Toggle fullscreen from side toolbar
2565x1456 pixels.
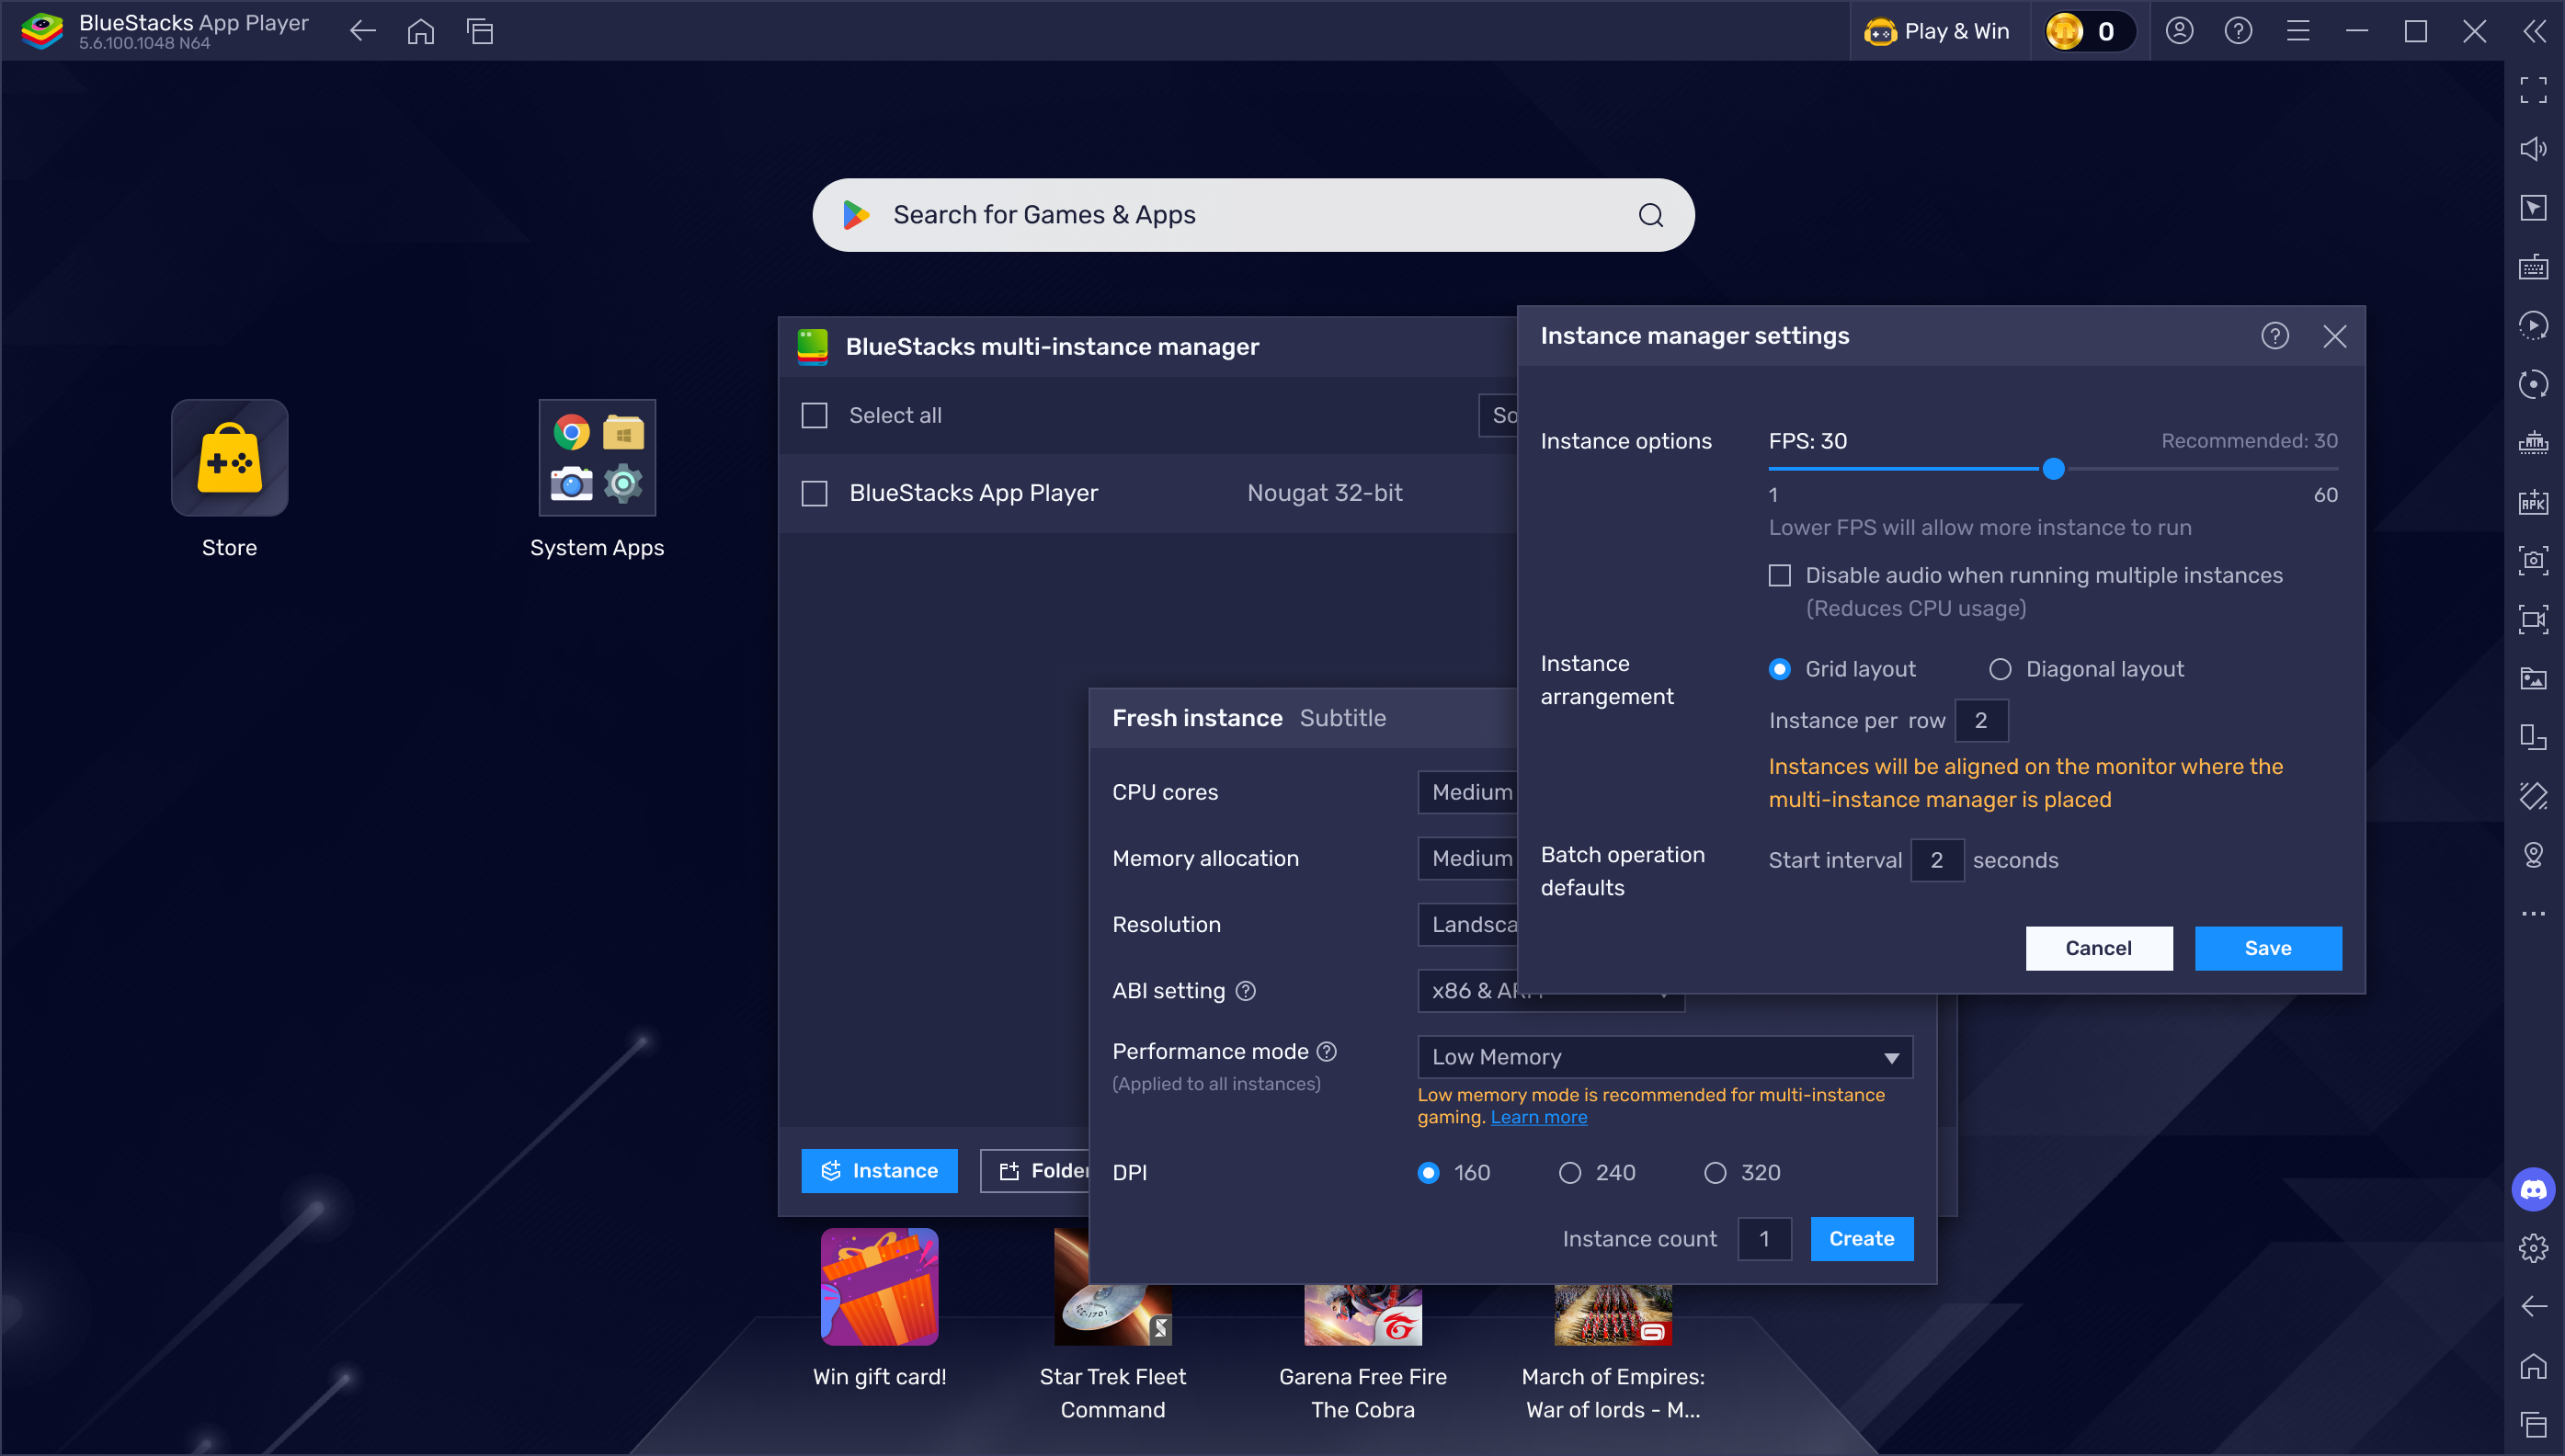2533,90
